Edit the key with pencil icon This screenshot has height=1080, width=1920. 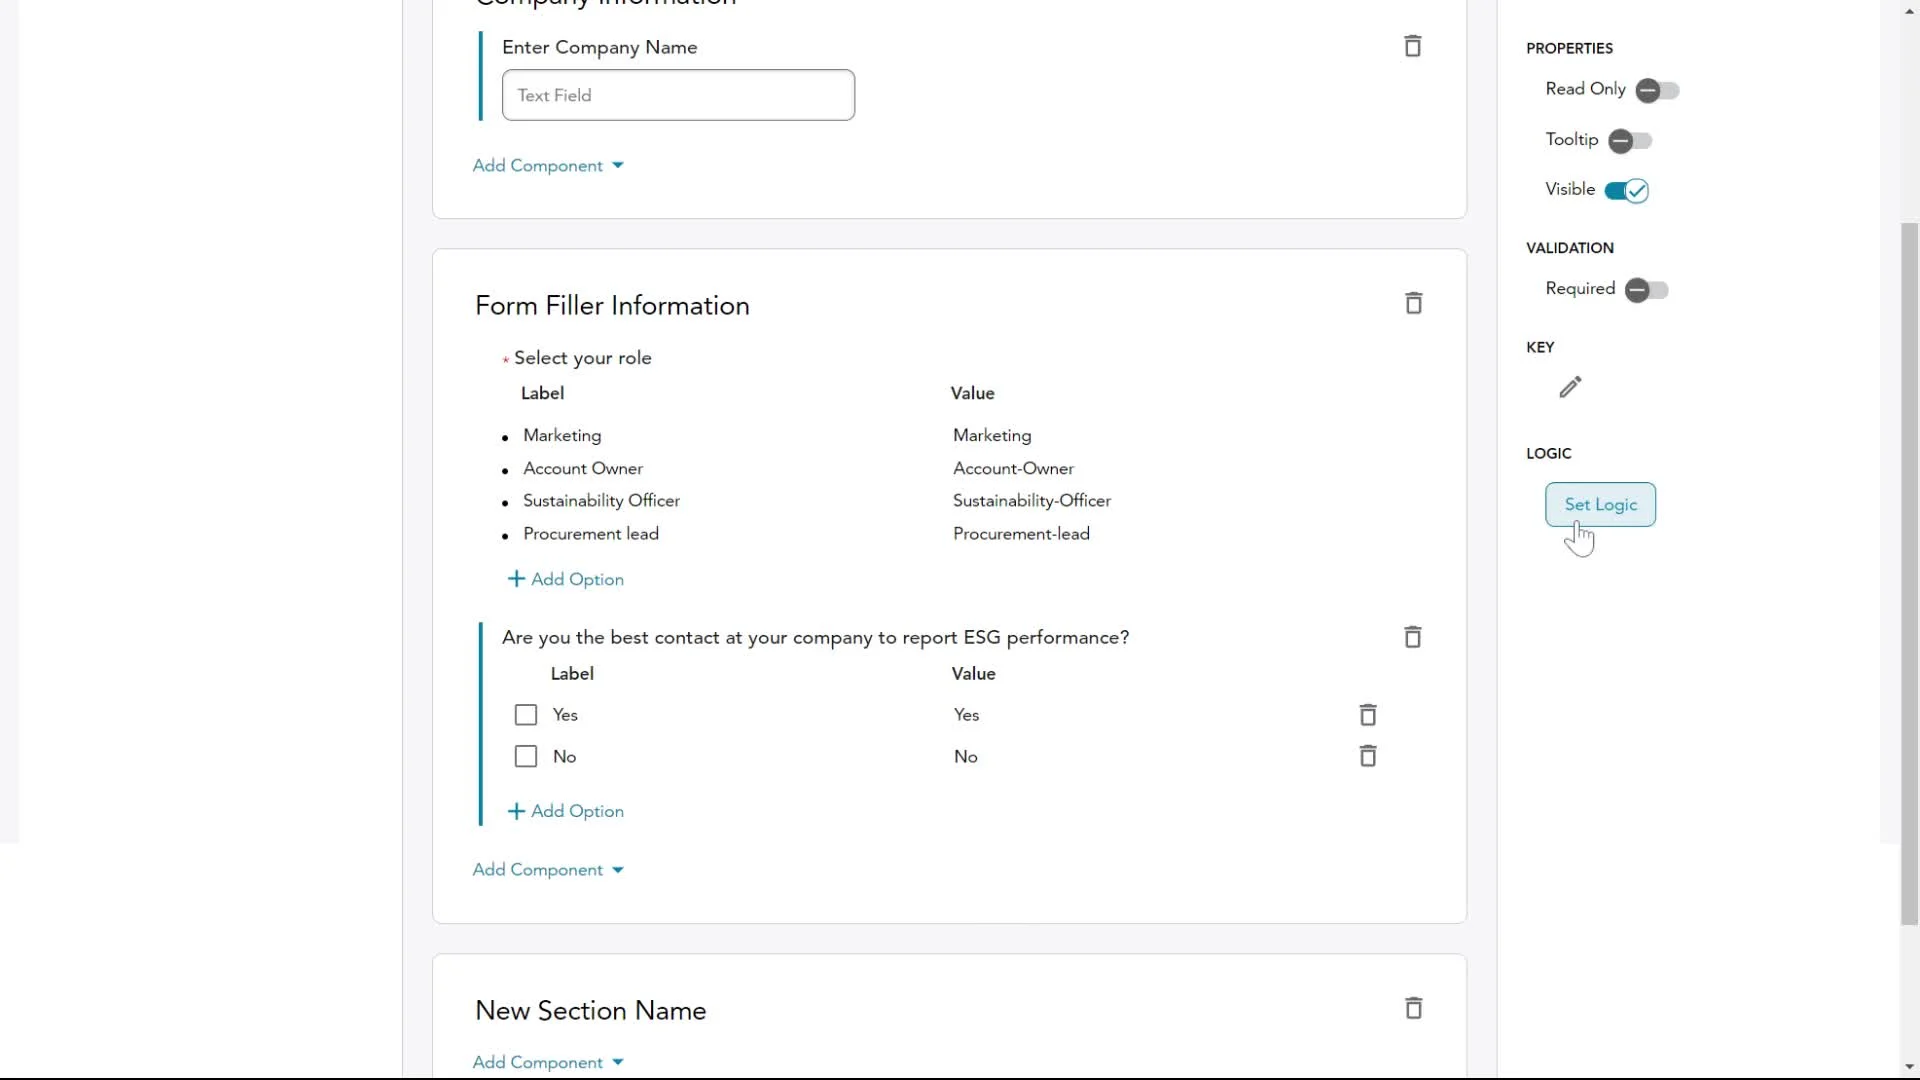[1570, 387]
